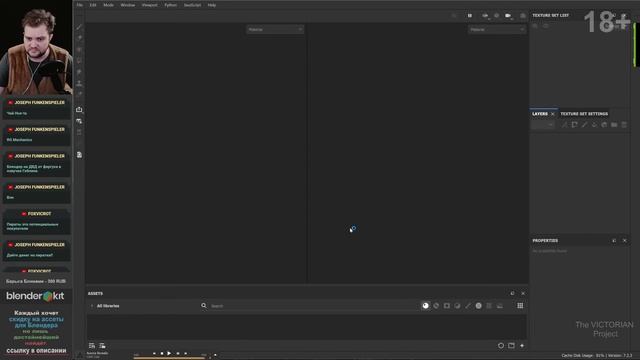640x360 pixels.
Task: Select the Polygon Fill tool
Action: click(x=79, y=61)
